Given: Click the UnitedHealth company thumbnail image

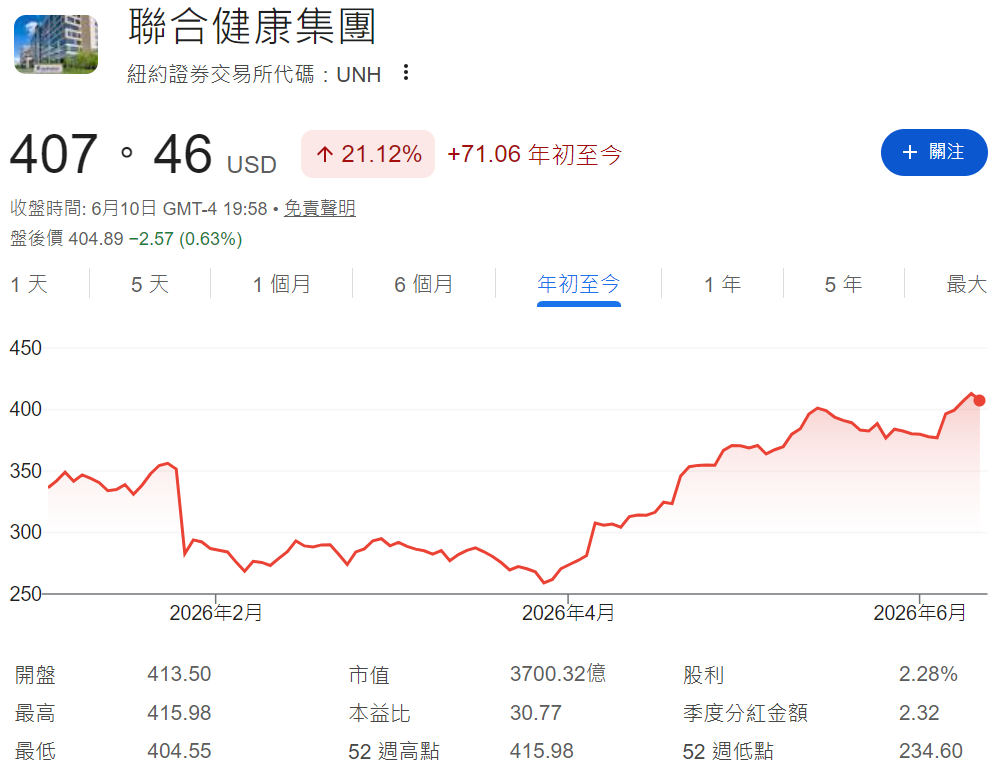Looking at the screenshot, I should coord(56,44).
